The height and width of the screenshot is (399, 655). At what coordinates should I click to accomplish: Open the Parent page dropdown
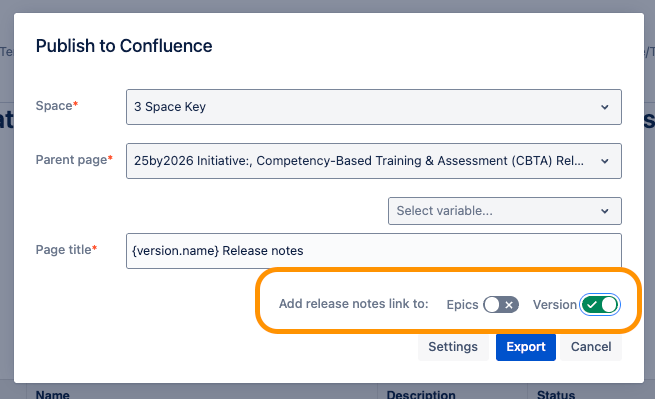(373, 161)
